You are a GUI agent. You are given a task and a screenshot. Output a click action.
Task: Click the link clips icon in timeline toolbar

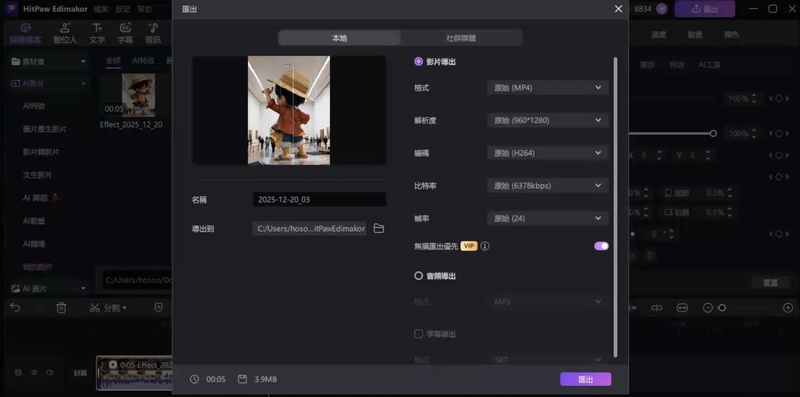(657, 308)
